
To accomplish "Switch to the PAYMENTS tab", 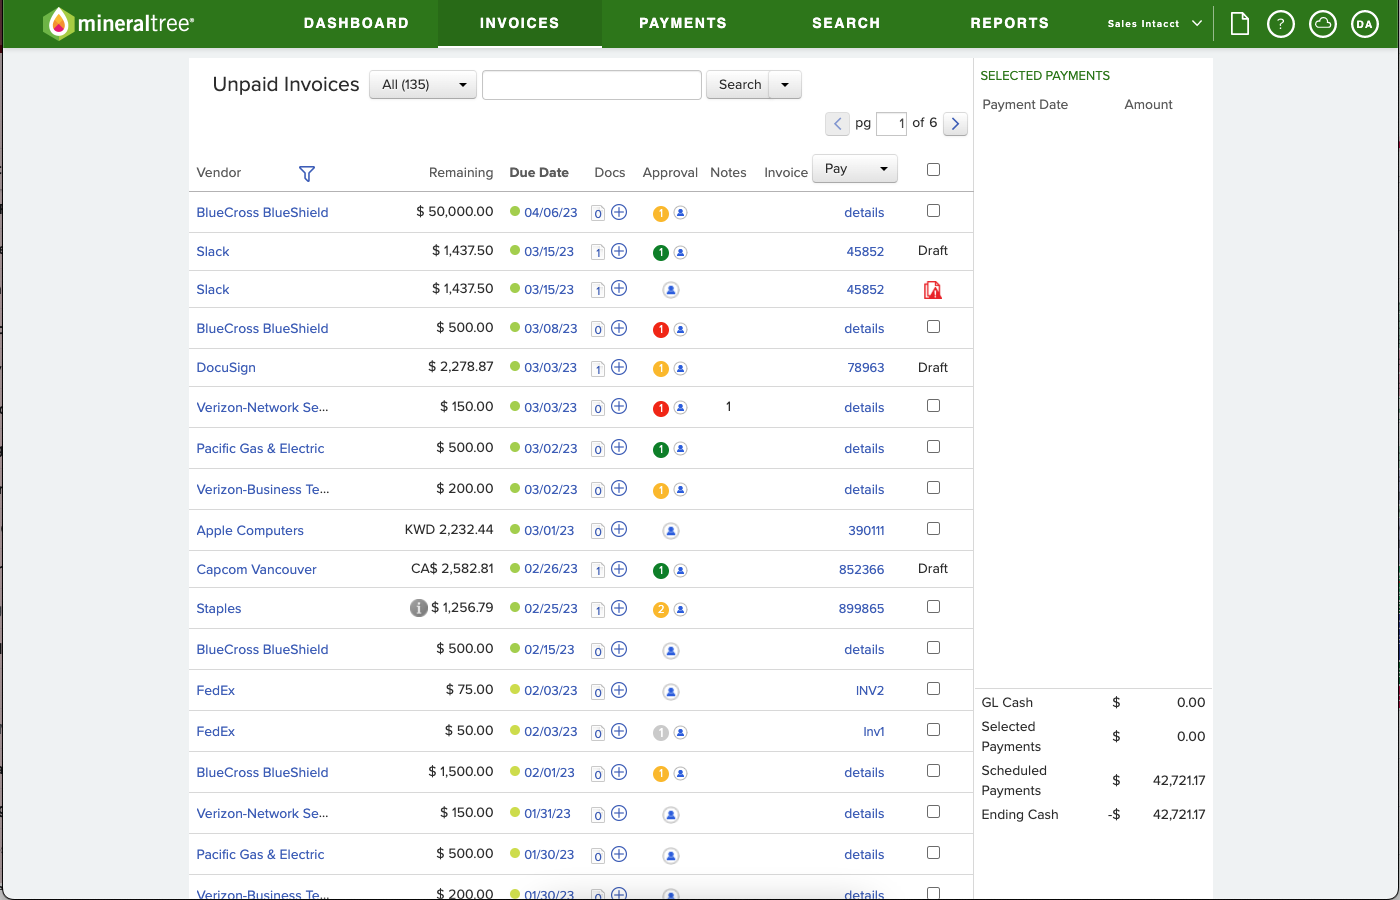I will (683, 23).
